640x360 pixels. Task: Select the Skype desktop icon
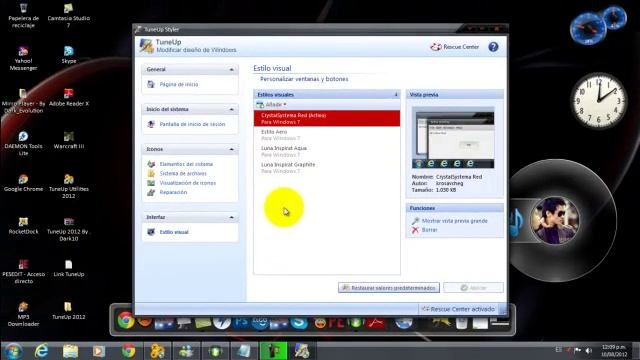[x=69, y=55]
